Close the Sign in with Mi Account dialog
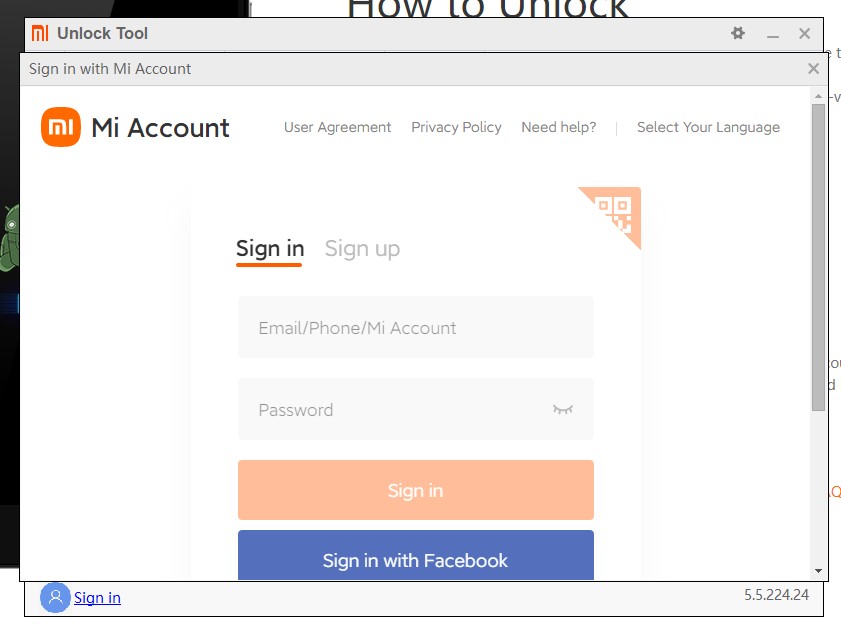This screenshot has height=624, width=841. [x=813, y=69]
